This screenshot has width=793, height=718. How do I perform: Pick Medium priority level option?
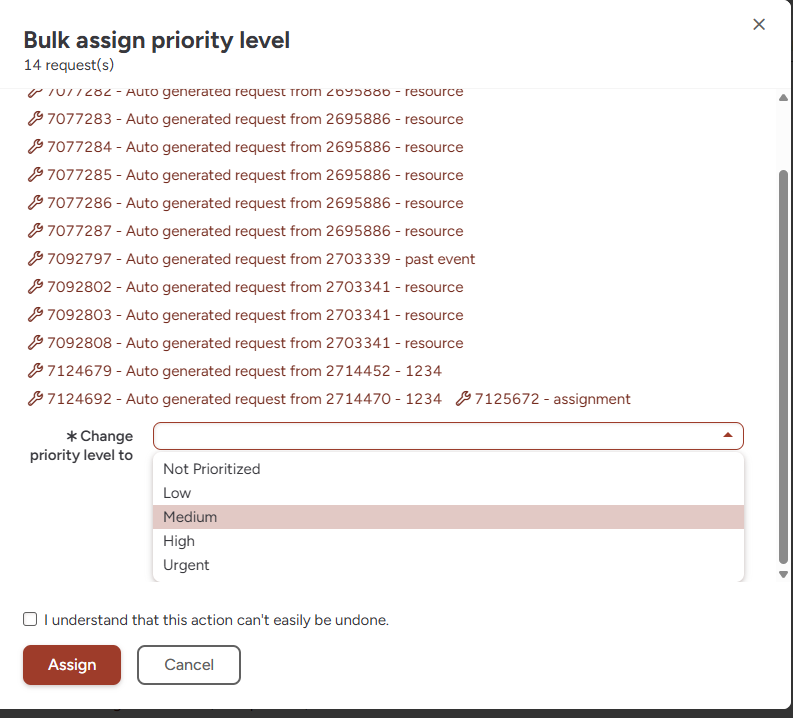pyautogui.click(x=190, y=517)
